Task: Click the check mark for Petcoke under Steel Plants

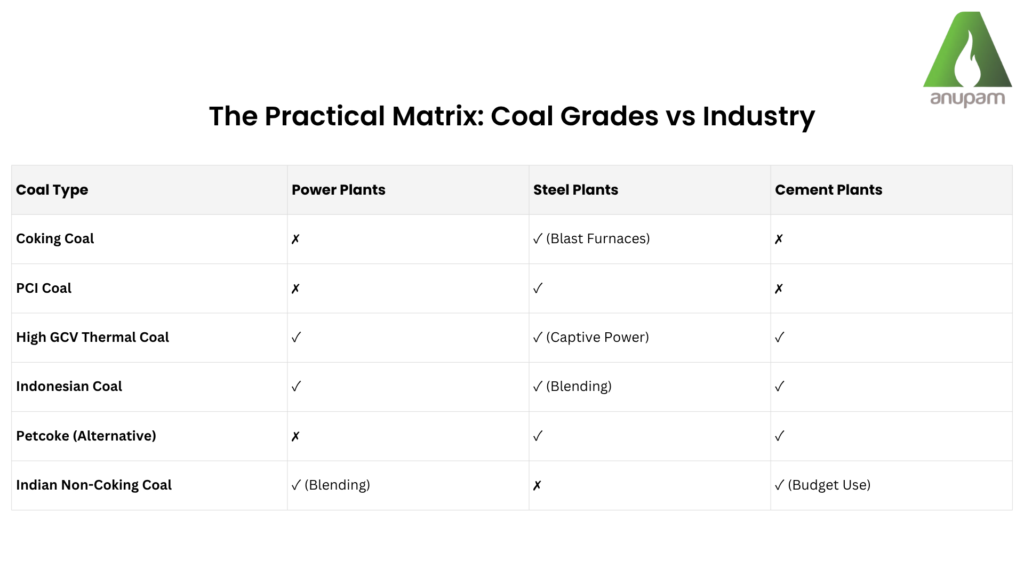Action: [x=538, y=436]
